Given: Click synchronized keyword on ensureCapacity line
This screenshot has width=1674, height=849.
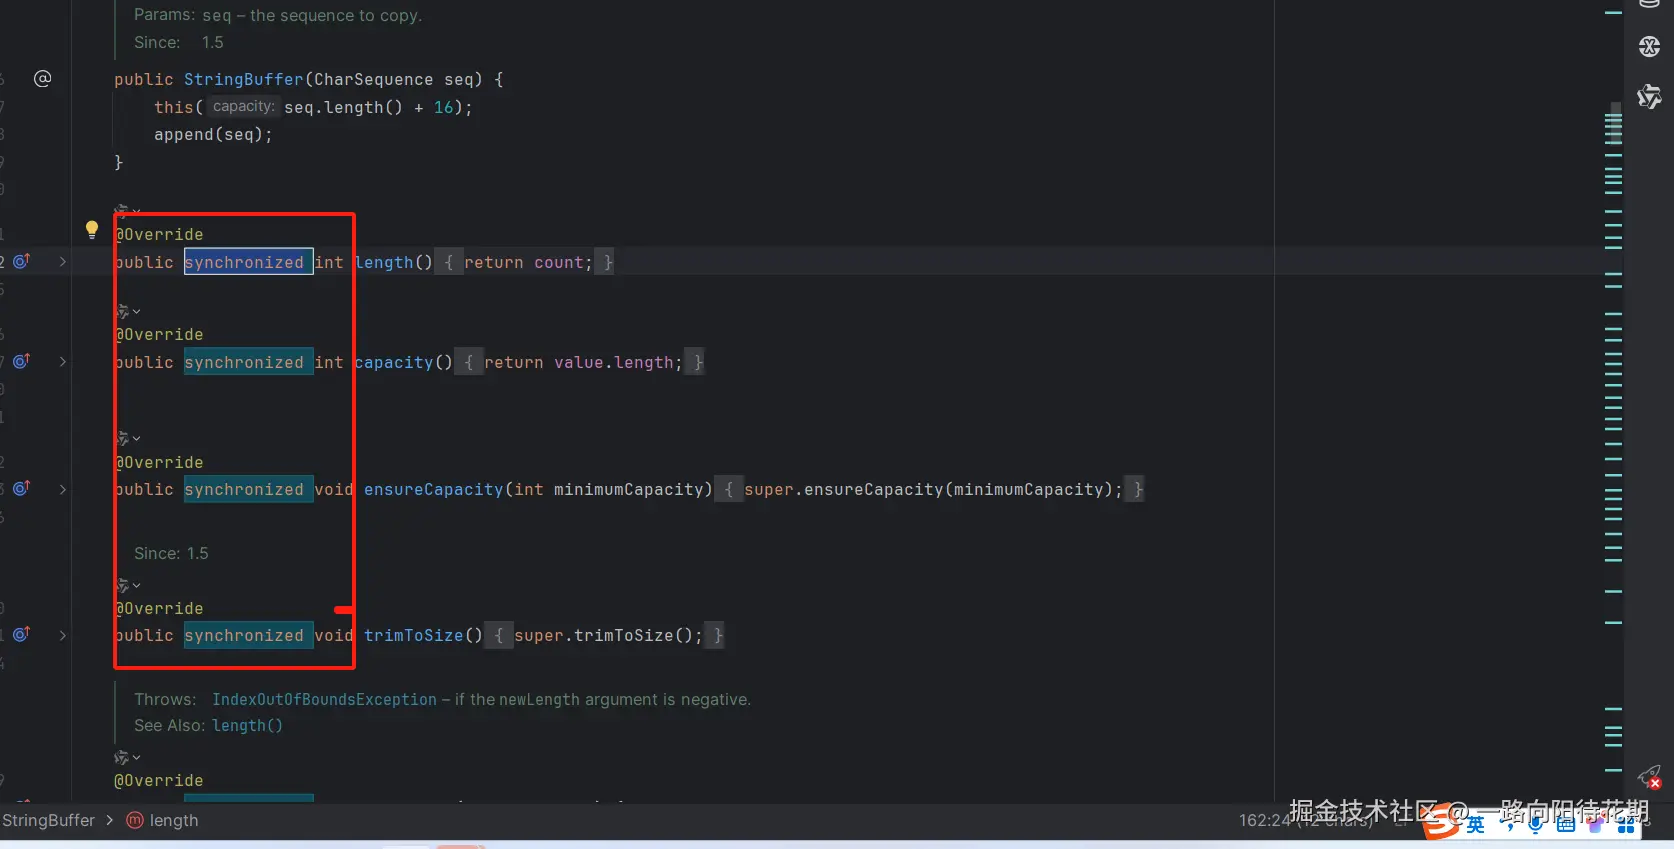Looking at the screenshot, I should point(248,489).
